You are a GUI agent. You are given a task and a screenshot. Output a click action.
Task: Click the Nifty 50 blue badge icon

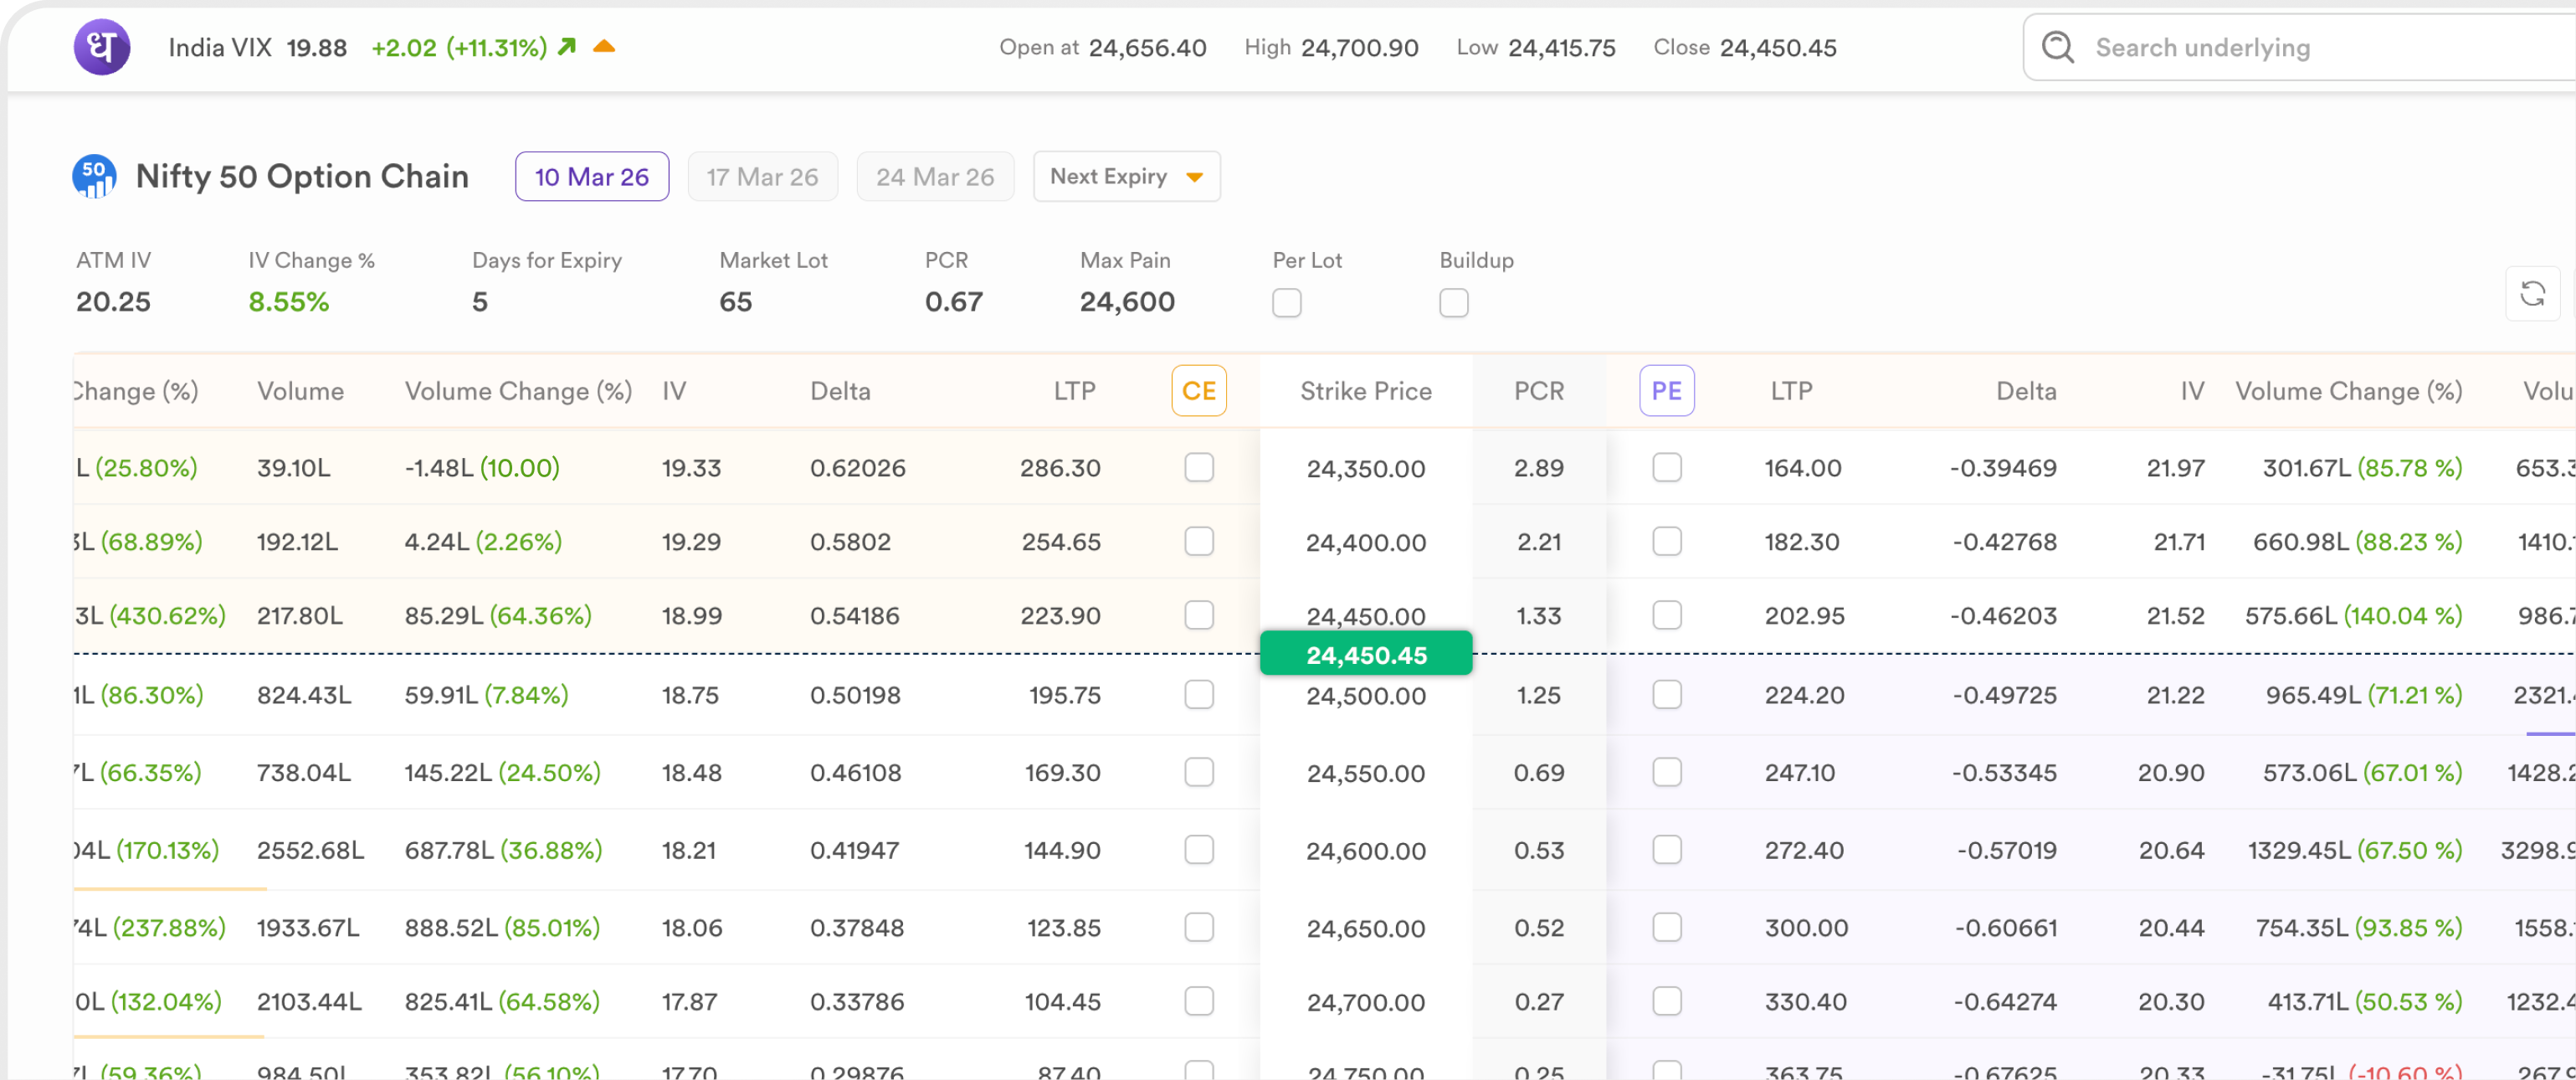click(94, 177)
